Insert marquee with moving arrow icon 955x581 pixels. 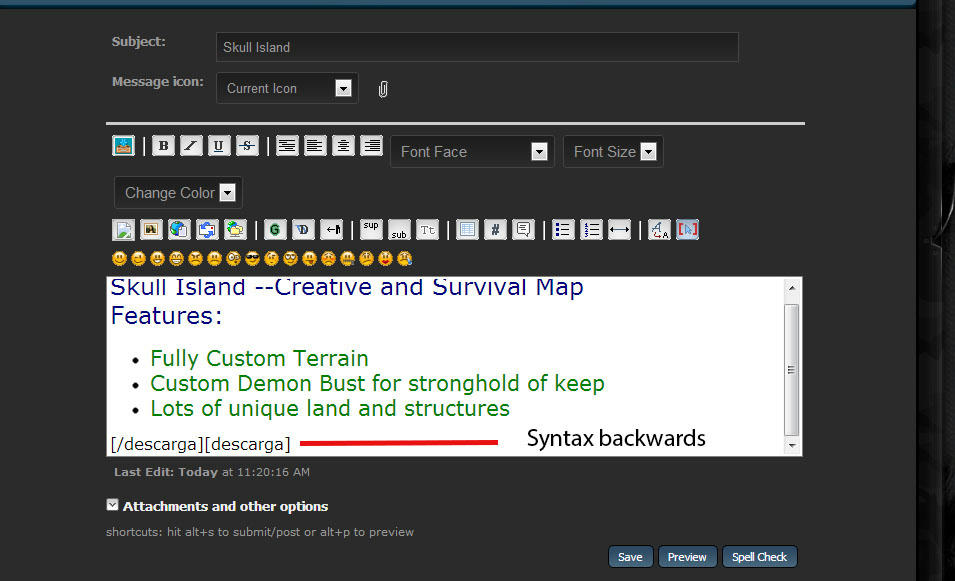click(331, 230)
